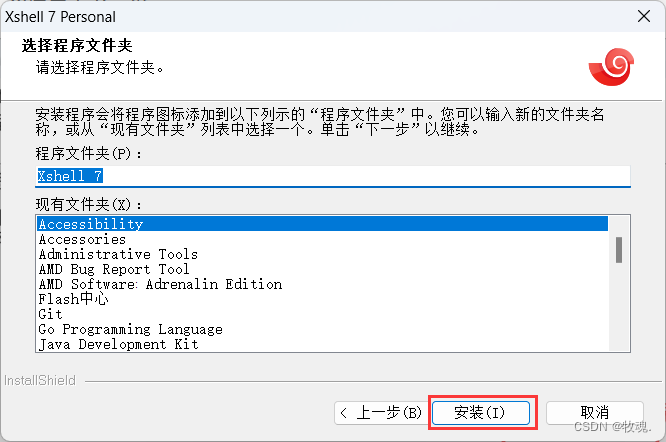Go back with 上一步(B) button
Screen dimensions: 666x442
tap(381, 412)
